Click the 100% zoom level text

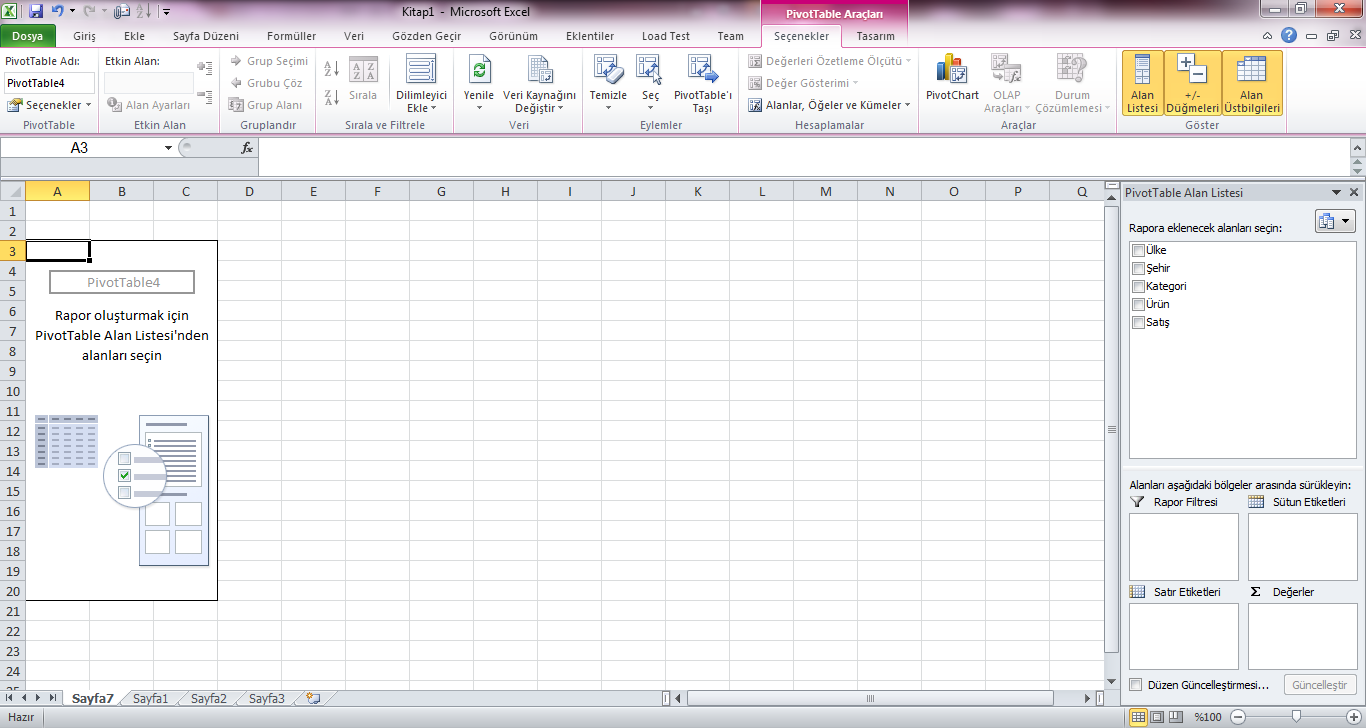coord(1209,717)
